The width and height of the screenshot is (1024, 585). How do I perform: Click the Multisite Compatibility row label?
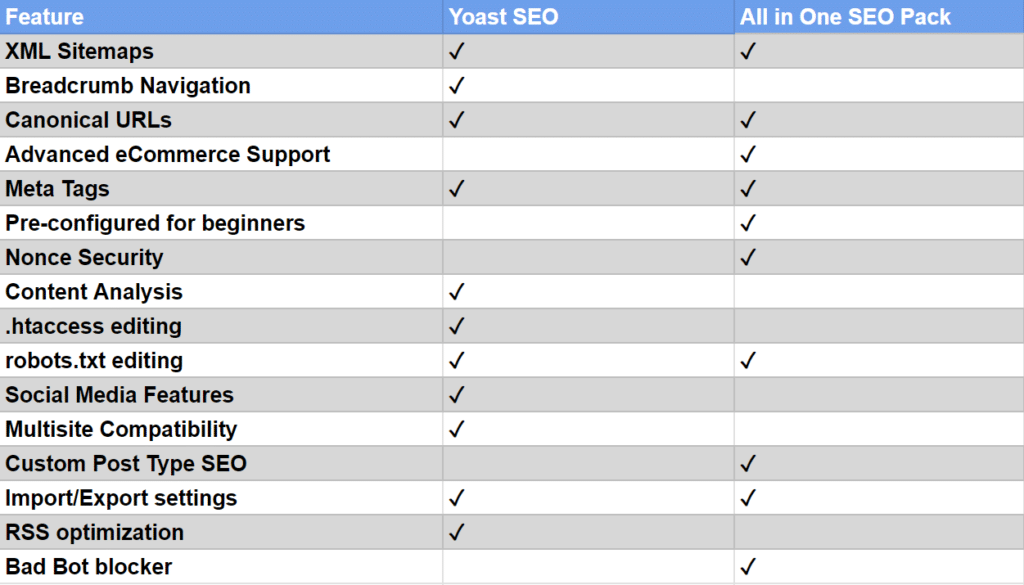(x=121, y=429)
